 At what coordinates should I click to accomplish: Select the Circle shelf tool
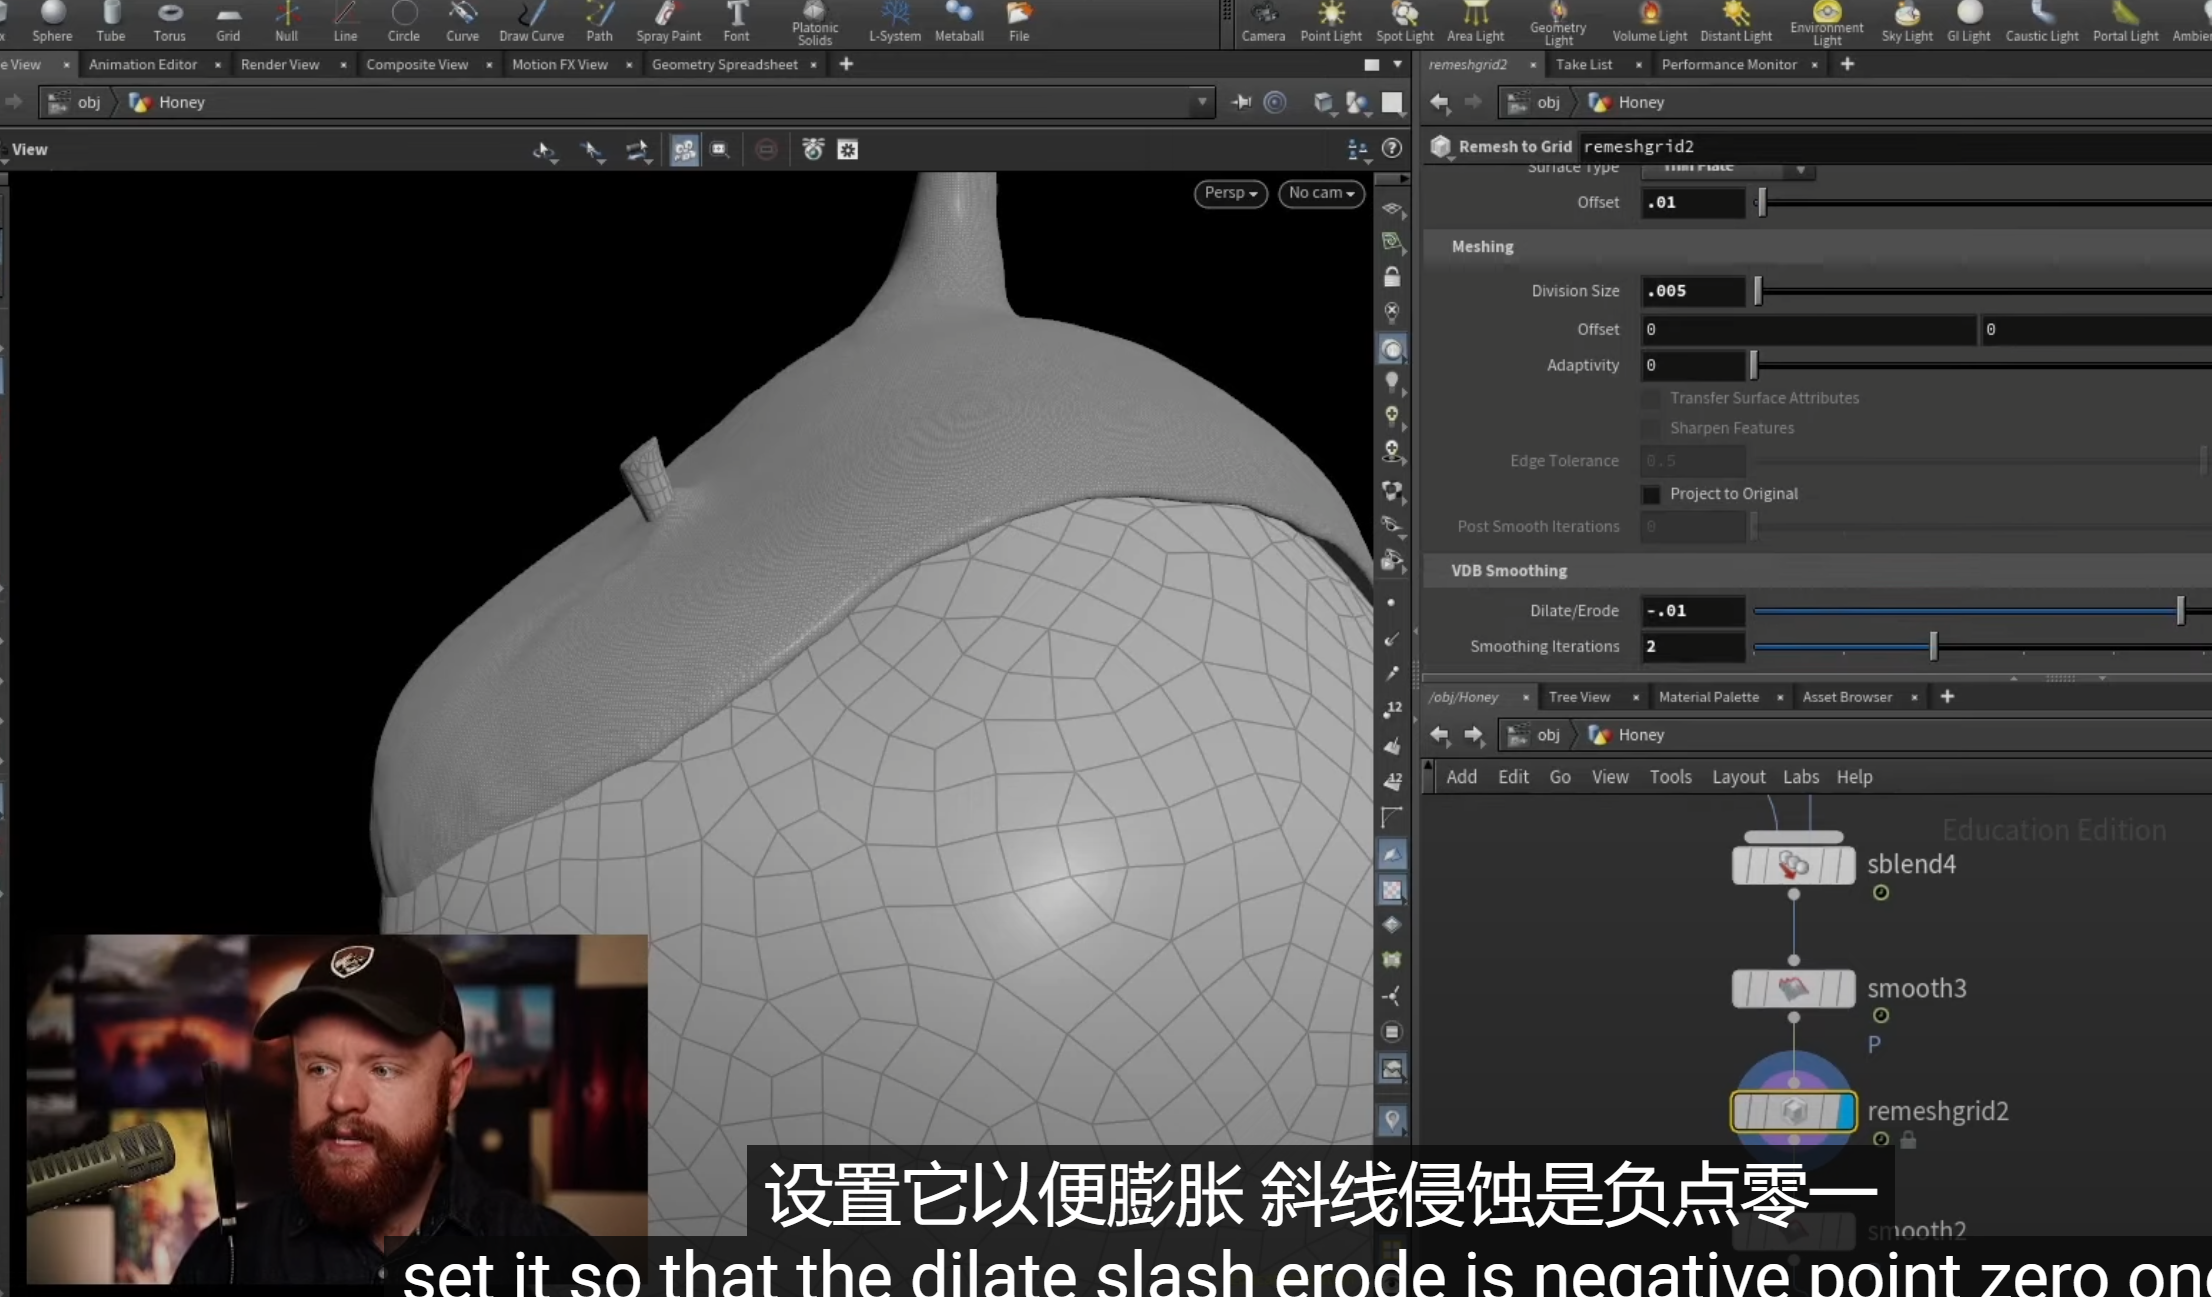(x=404, y=22)
